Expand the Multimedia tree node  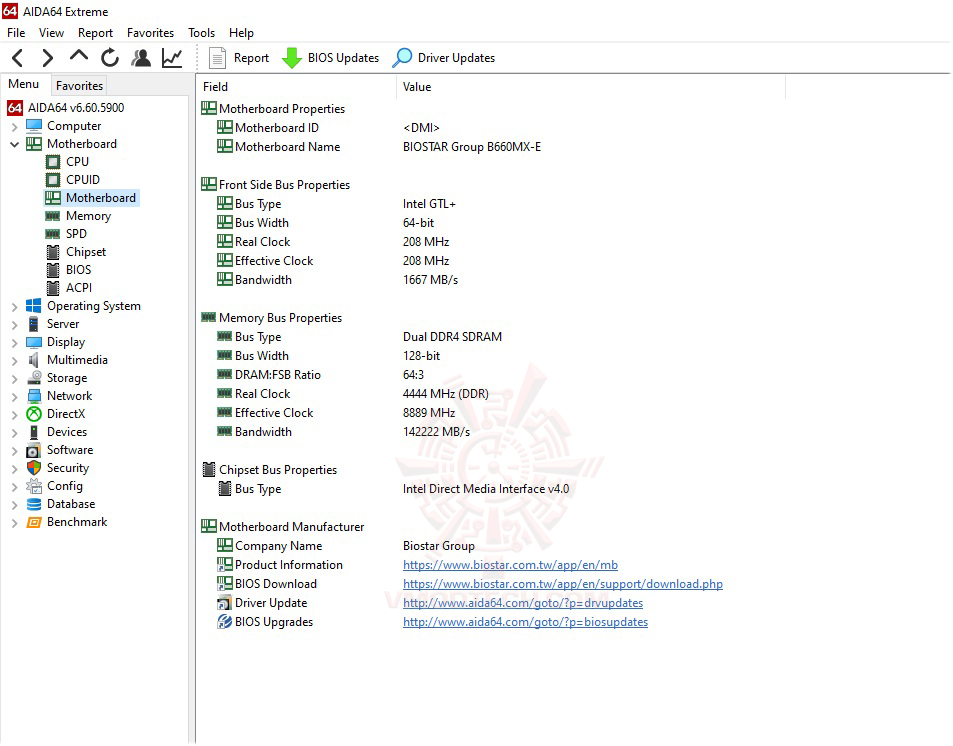pos(15,361)
